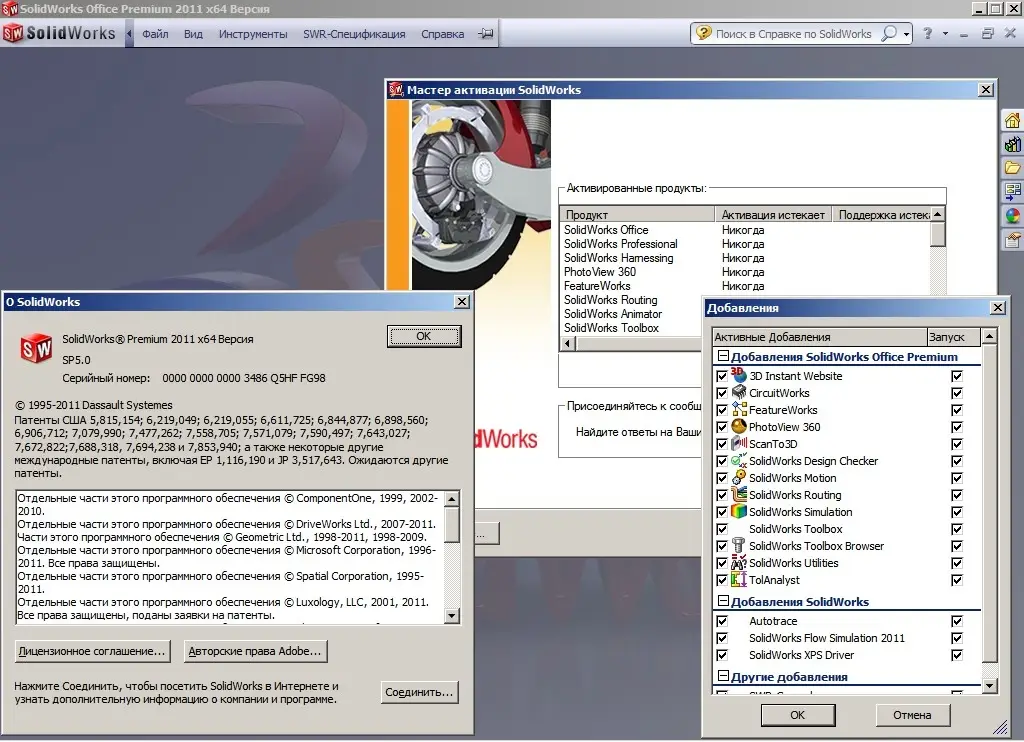Viewport: 1024px width, 742px height.
Task: Click the SolidWorks Simulation cube icon
Action: point(739,511)
